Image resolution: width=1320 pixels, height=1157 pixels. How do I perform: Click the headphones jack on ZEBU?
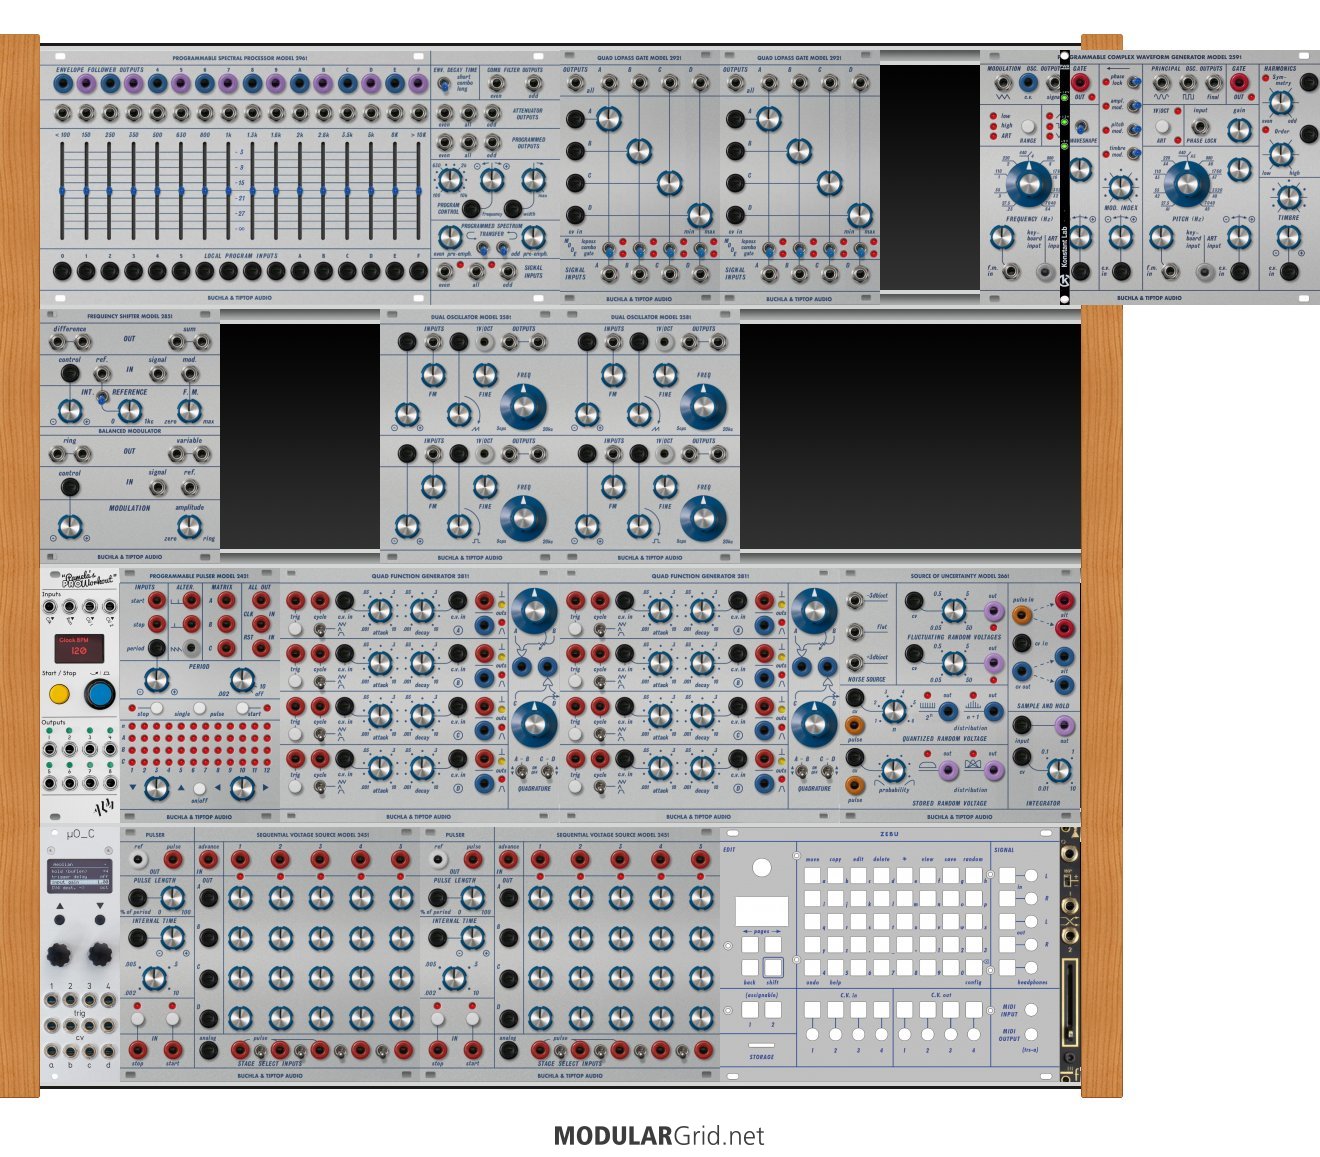click(1031, 968)
